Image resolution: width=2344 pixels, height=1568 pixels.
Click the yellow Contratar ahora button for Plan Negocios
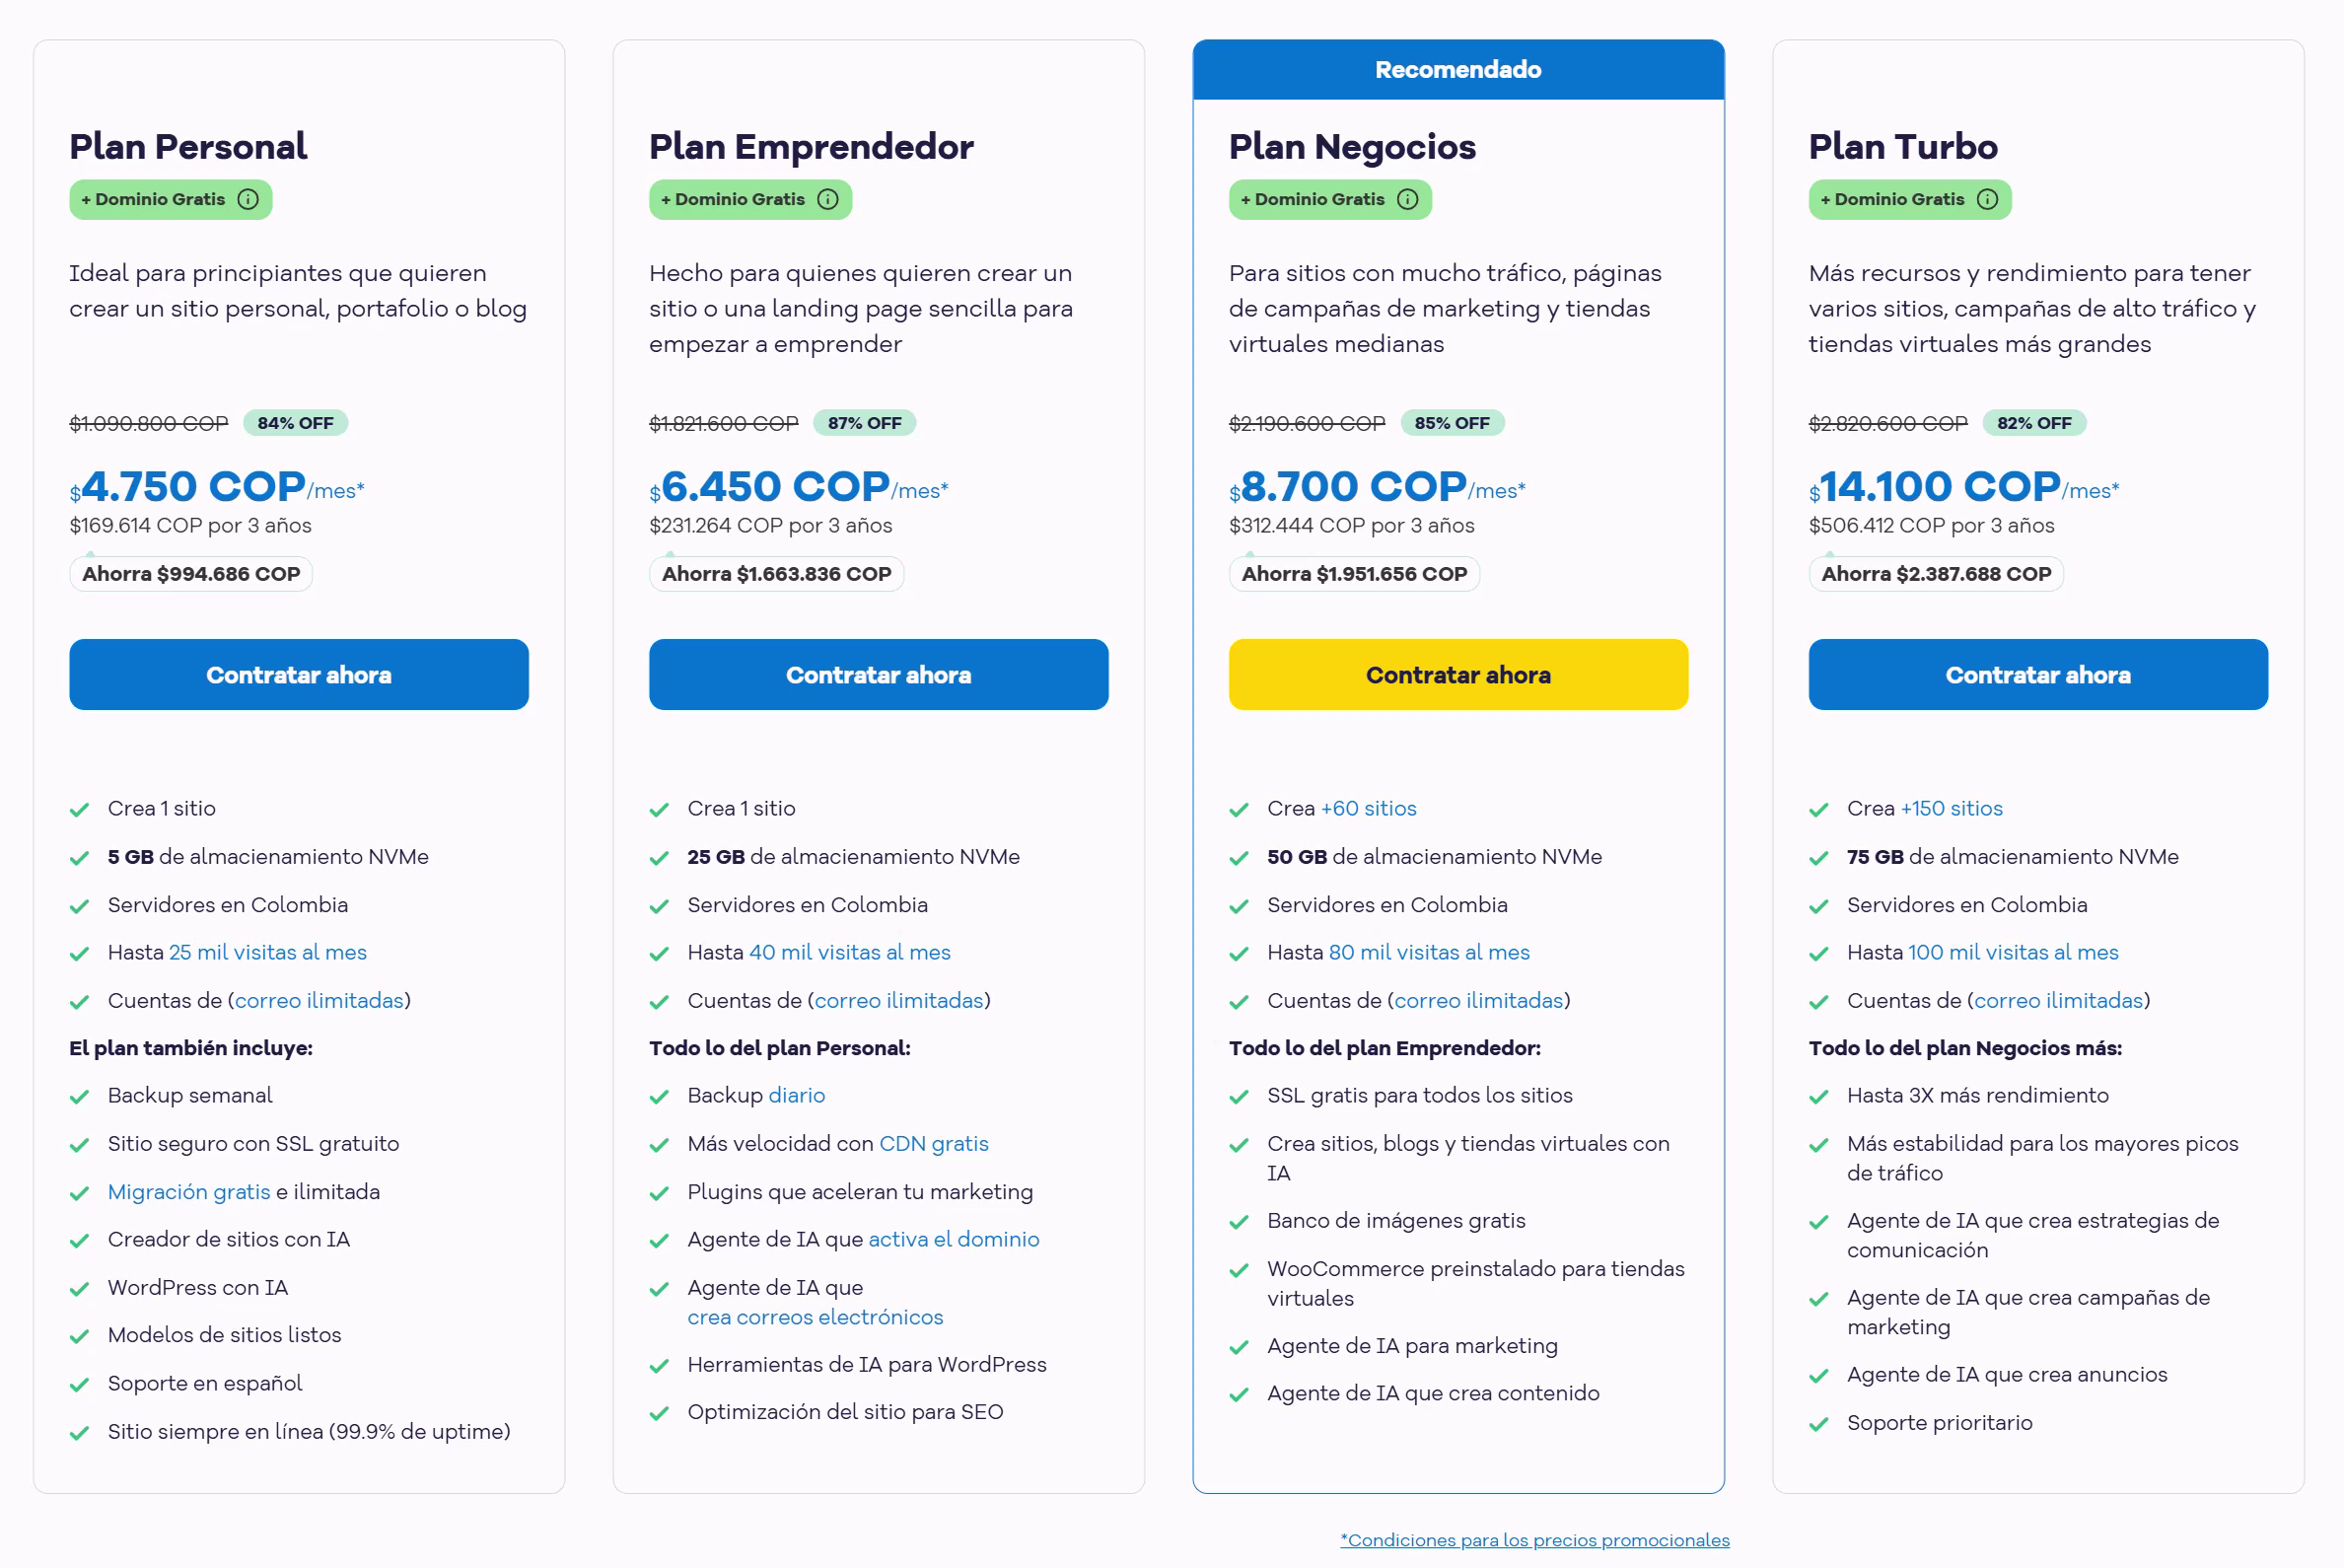coord(1457,674)
